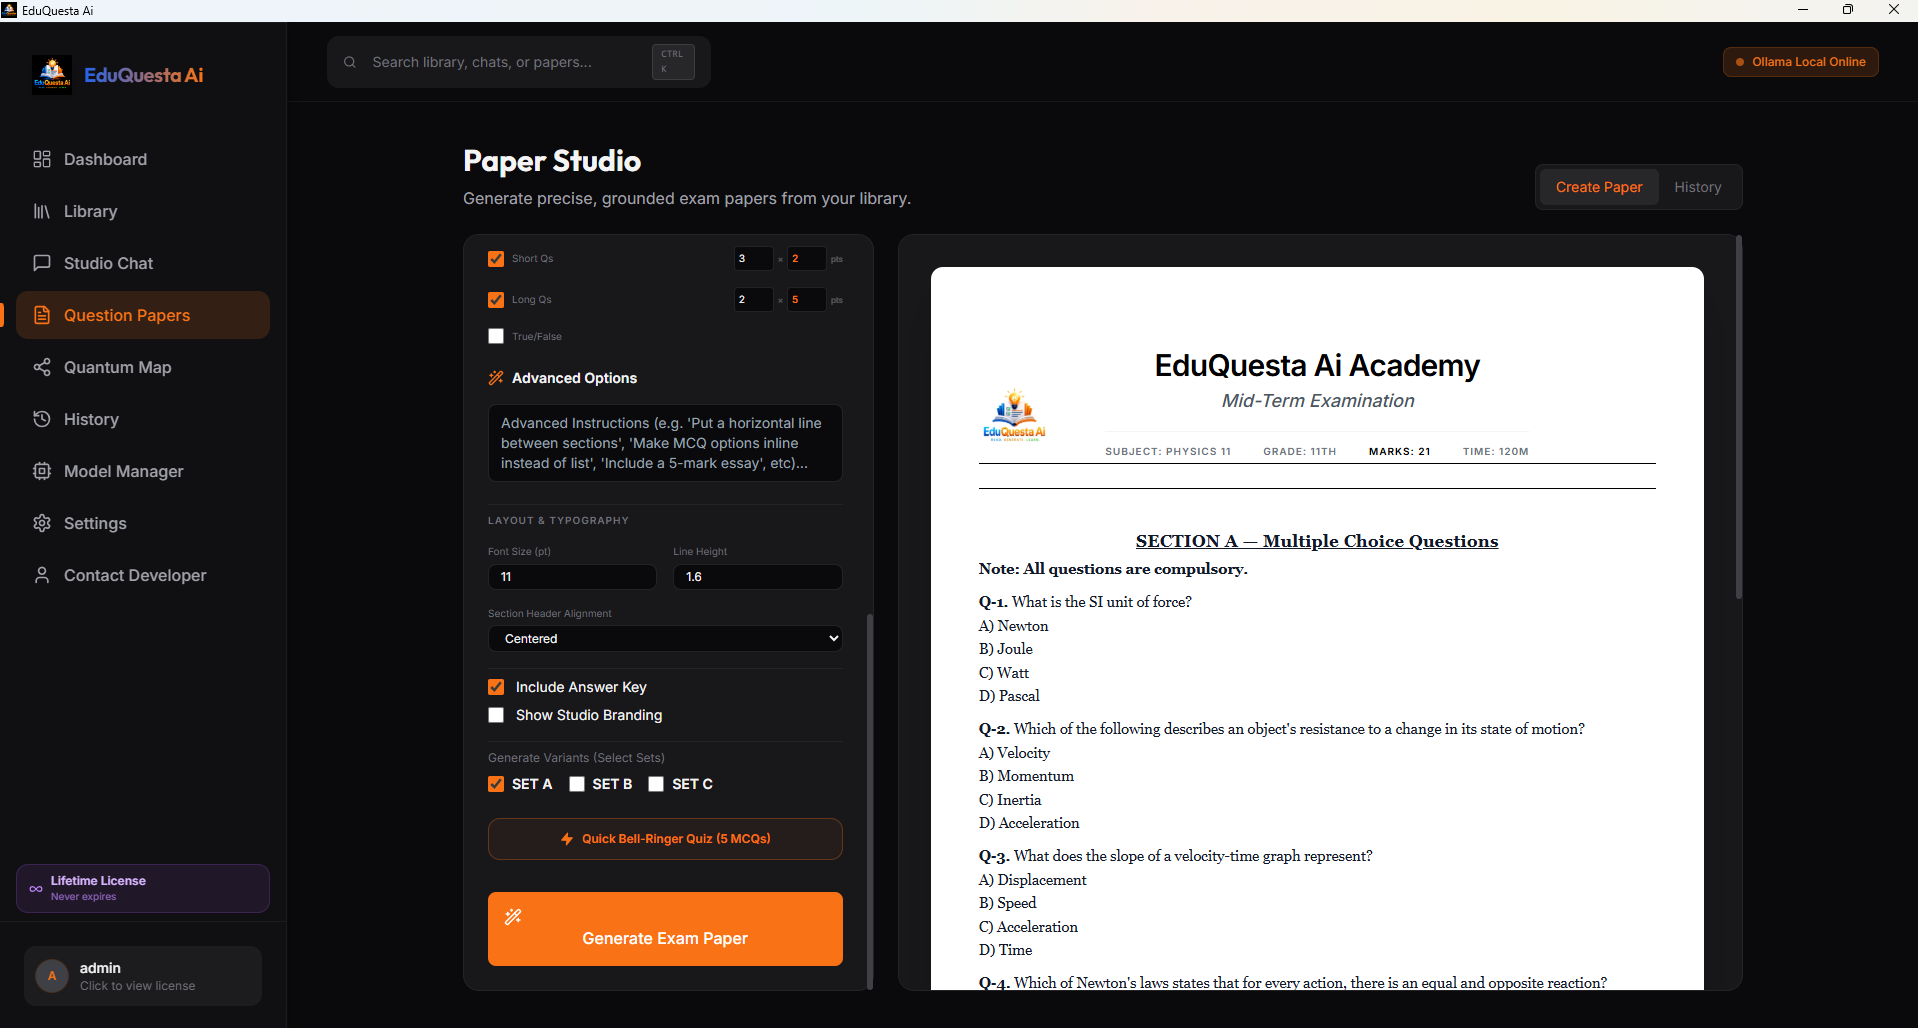Enable the SET B variant
The width and height of the screenshot is (1918, 1028).
pyautogui.click(x=576, y=784)
